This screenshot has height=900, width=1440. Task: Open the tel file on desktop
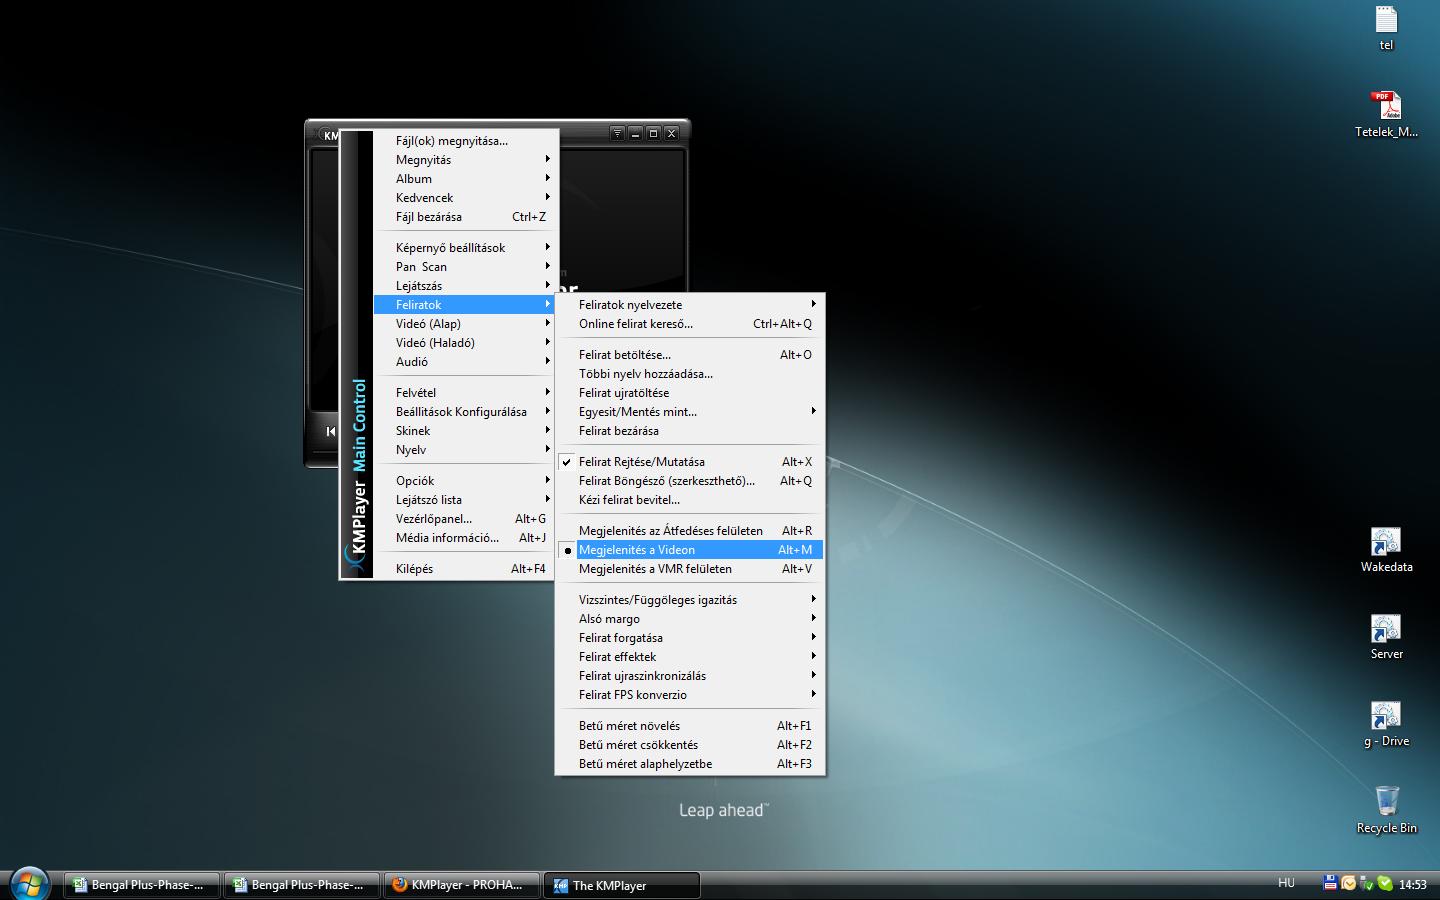[1386, 28]
